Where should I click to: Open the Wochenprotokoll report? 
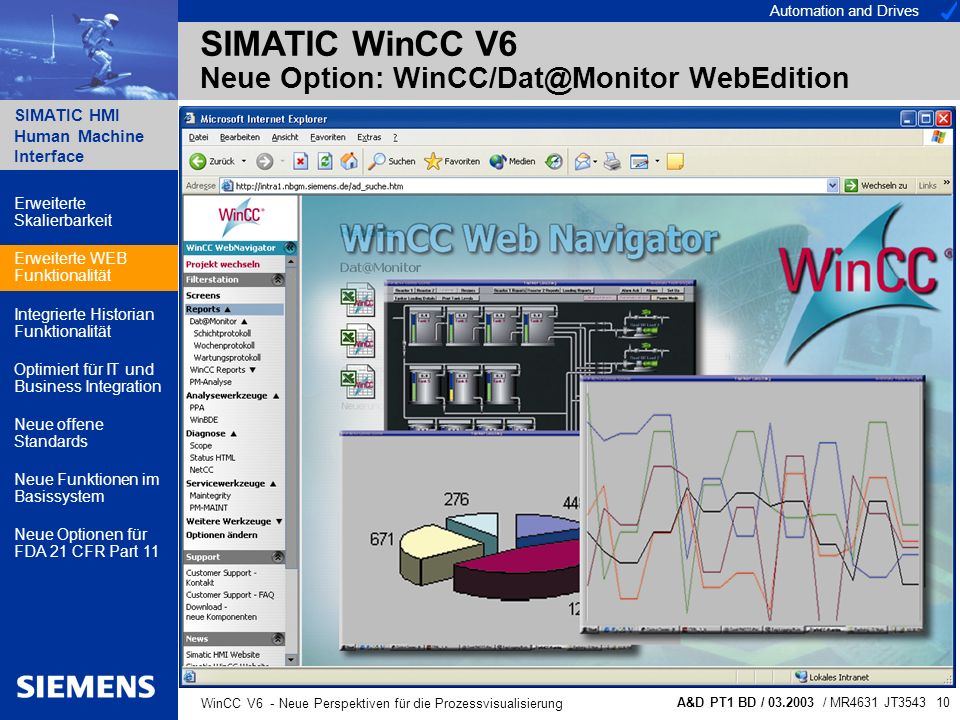pos(224,345)
